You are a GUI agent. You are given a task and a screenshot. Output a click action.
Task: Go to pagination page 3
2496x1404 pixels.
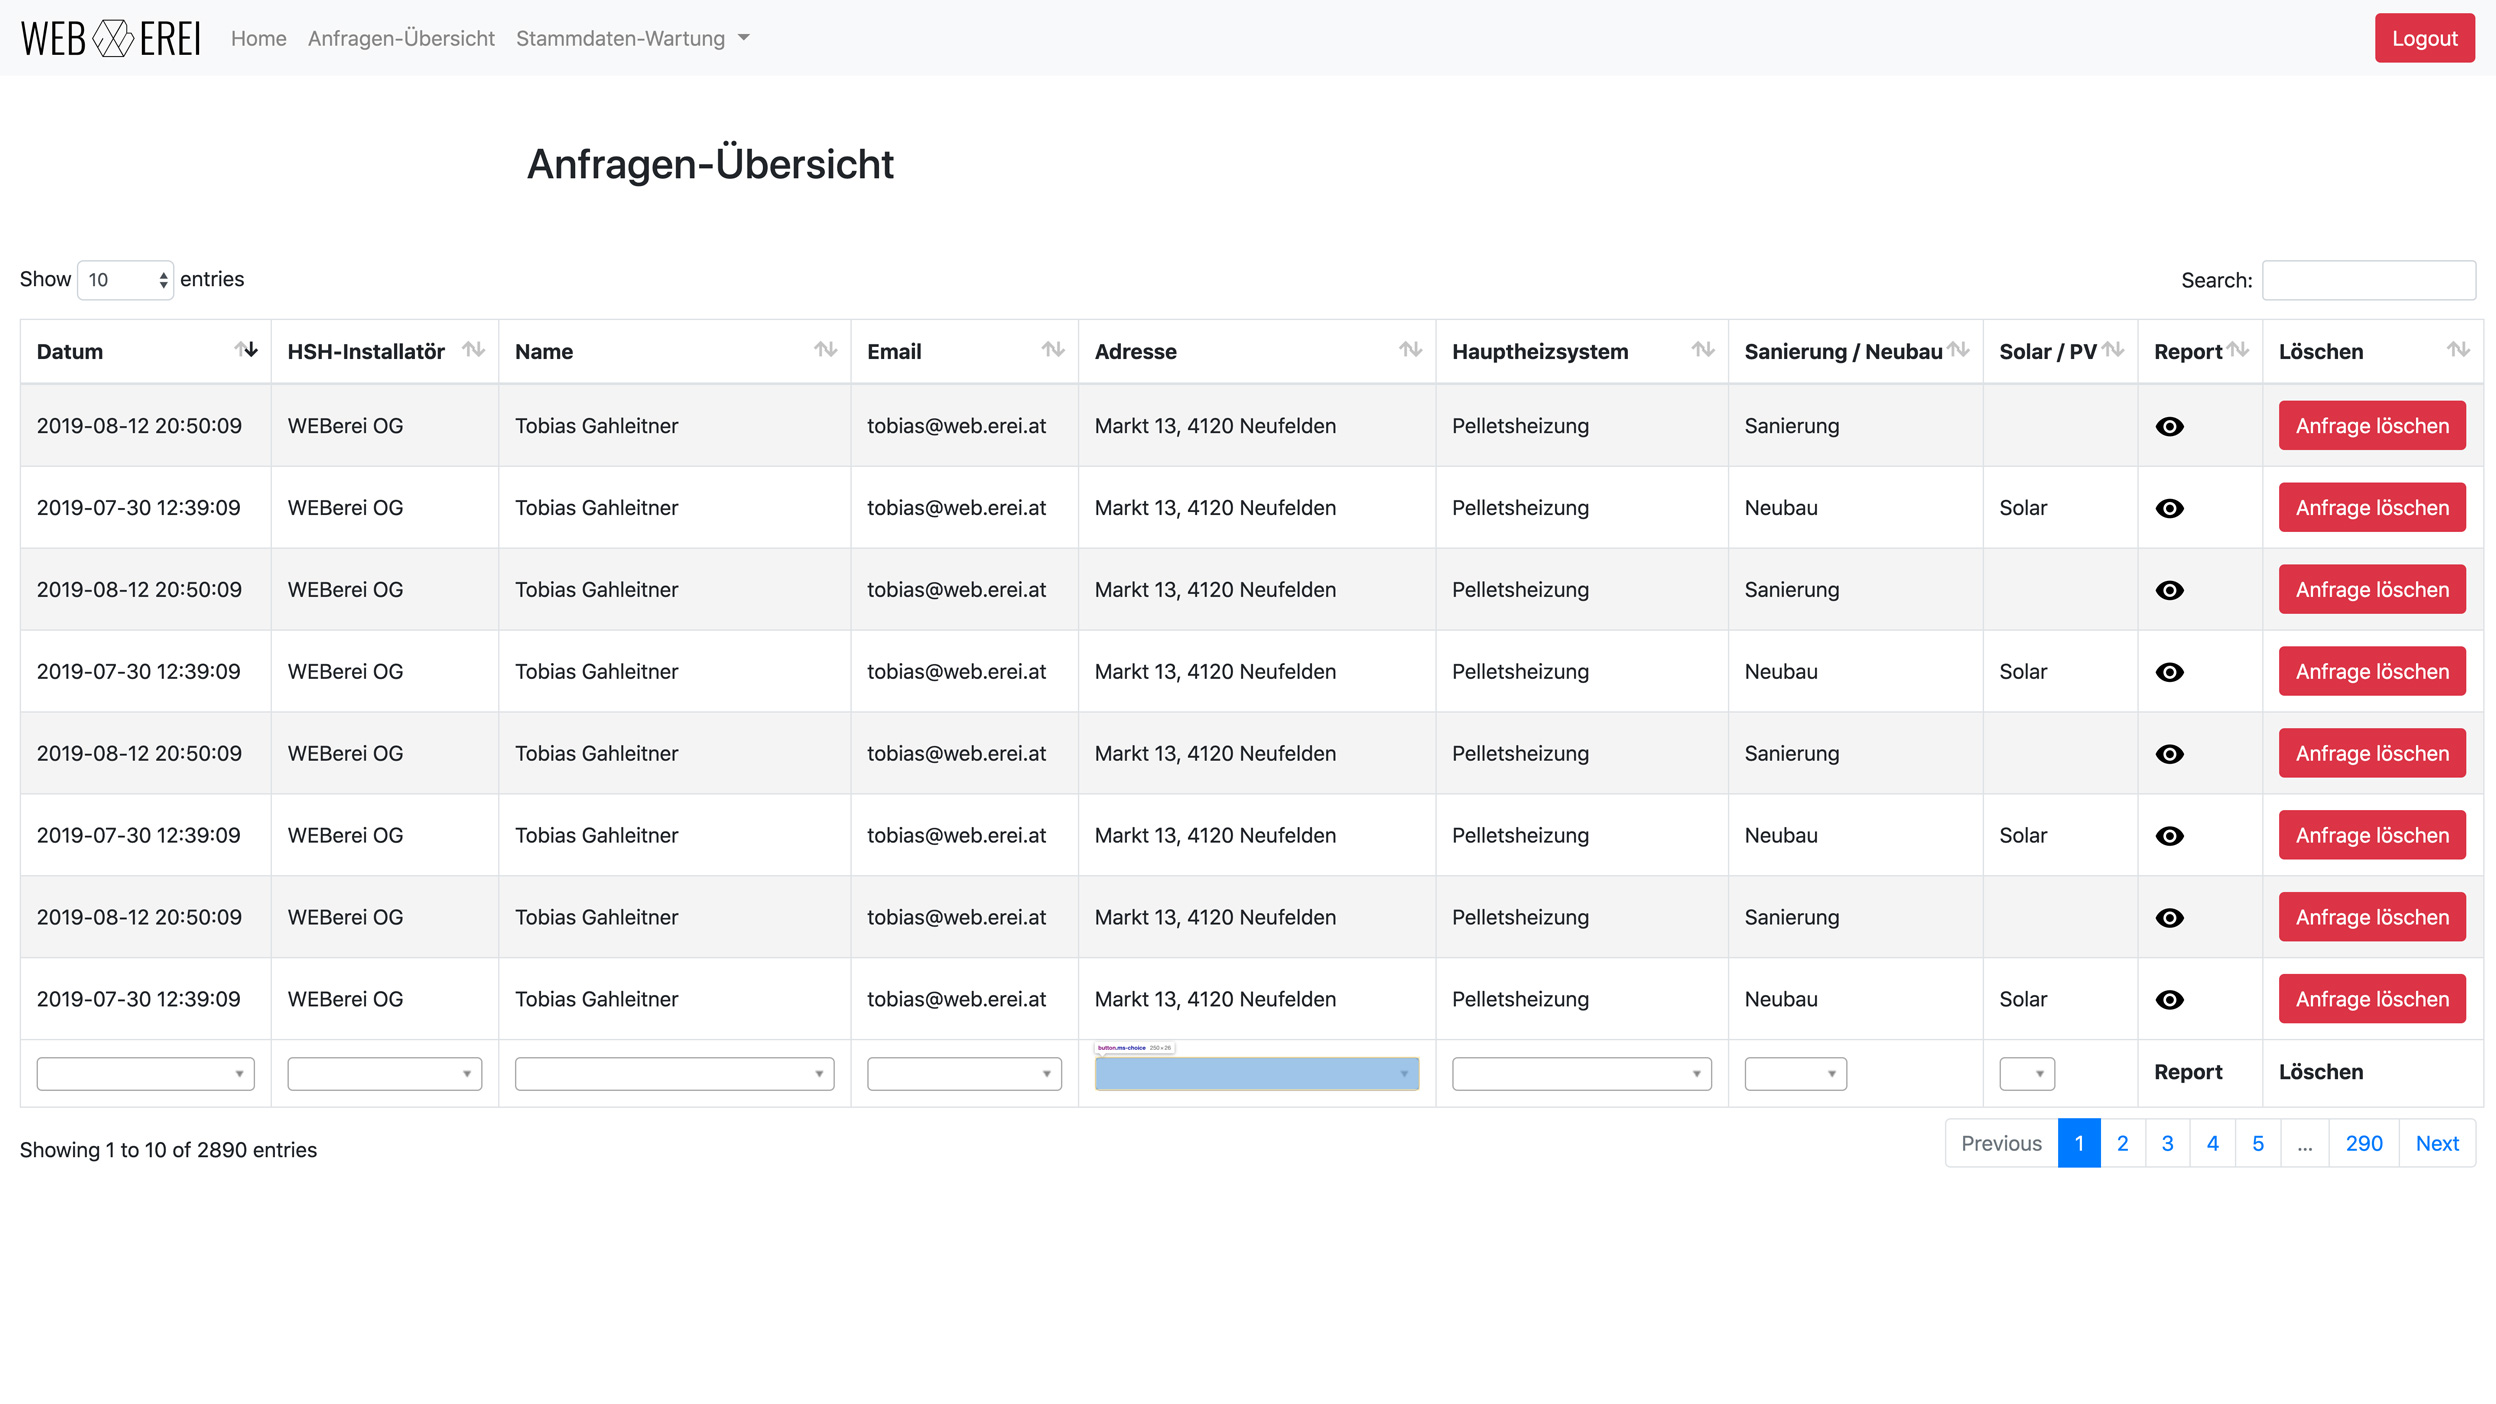pos(2167,1143)
